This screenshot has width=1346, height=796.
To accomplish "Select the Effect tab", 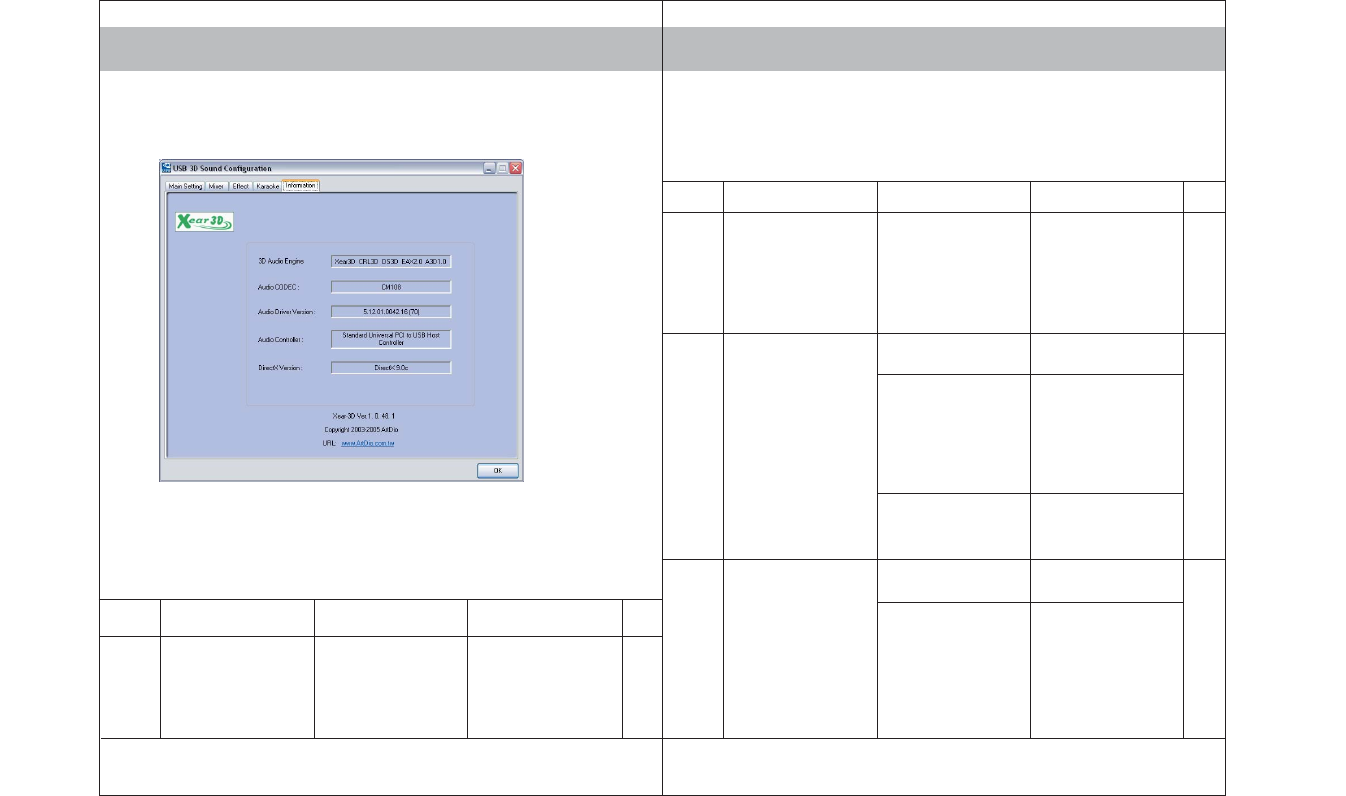I will click(241, 186).
